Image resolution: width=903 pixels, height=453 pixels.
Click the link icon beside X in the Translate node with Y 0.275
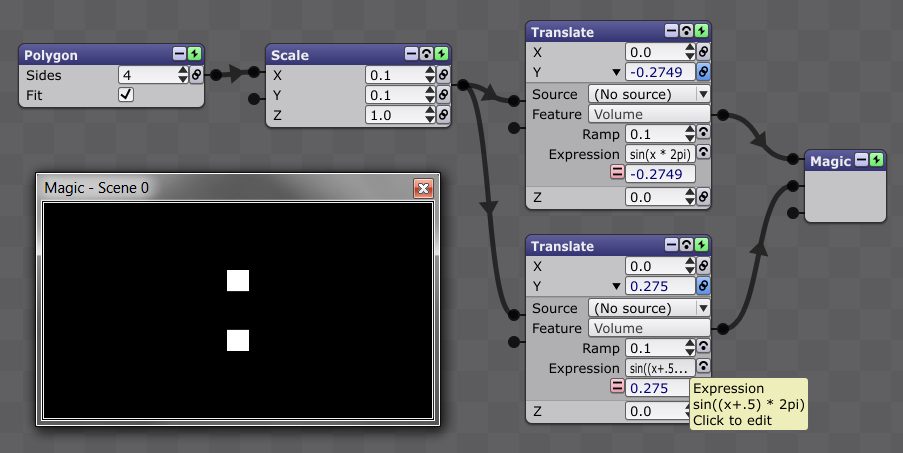(x=703, y=266)
